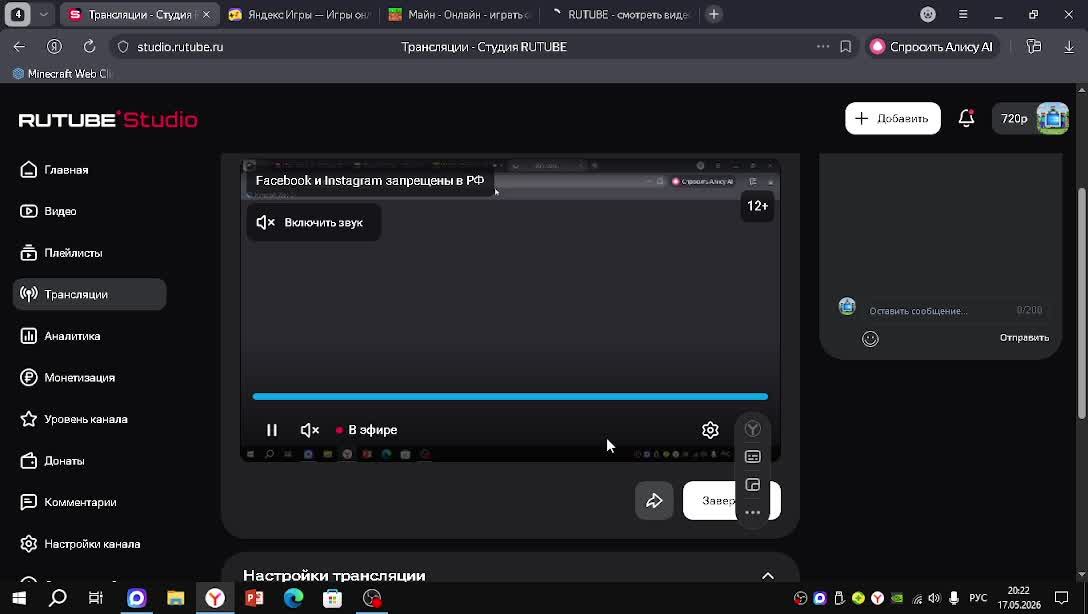
Task: Open the emoji picker in the chat
Action: [870, 339]
